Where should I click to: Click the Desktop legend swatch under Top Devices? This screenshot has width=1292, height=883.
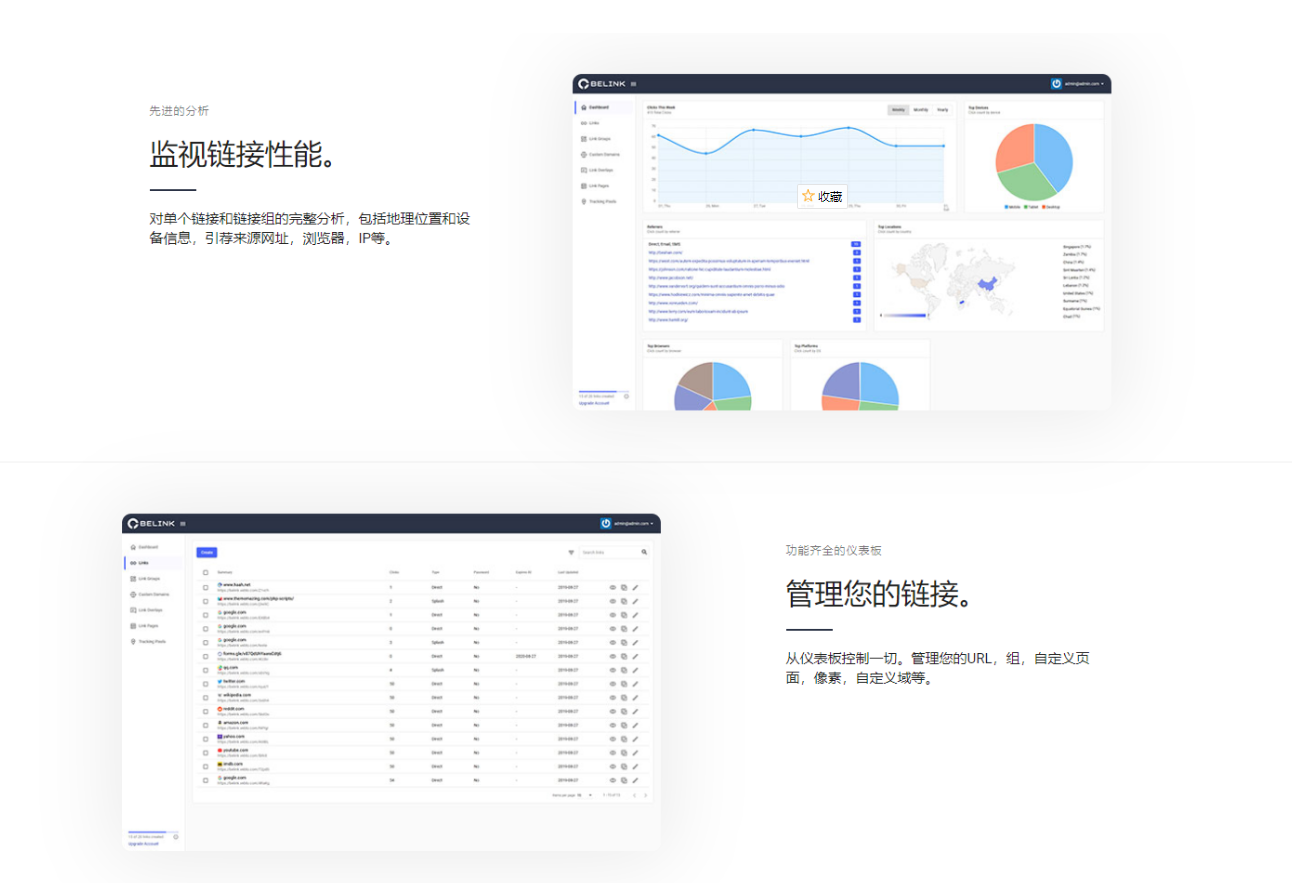pyautogui.click(x=1044, y=207)
